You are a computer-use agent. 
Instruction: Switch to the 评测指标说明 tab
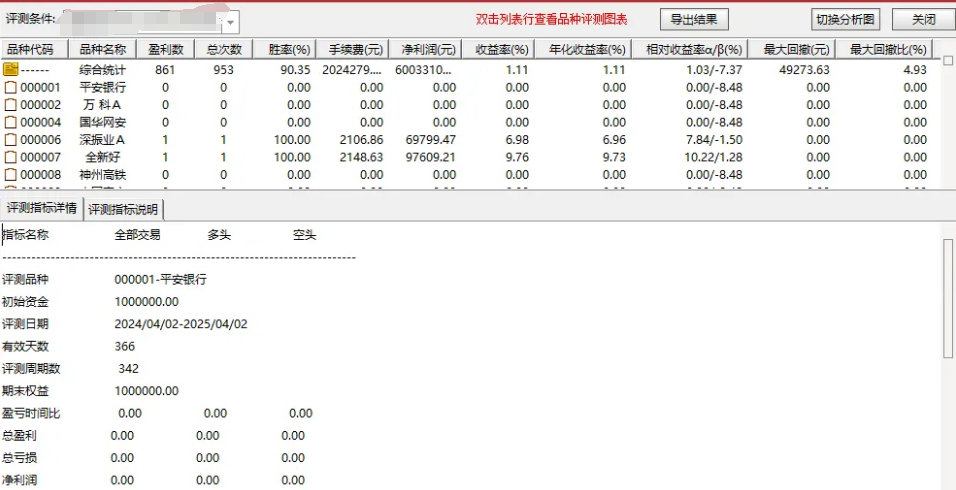(122, 209)
